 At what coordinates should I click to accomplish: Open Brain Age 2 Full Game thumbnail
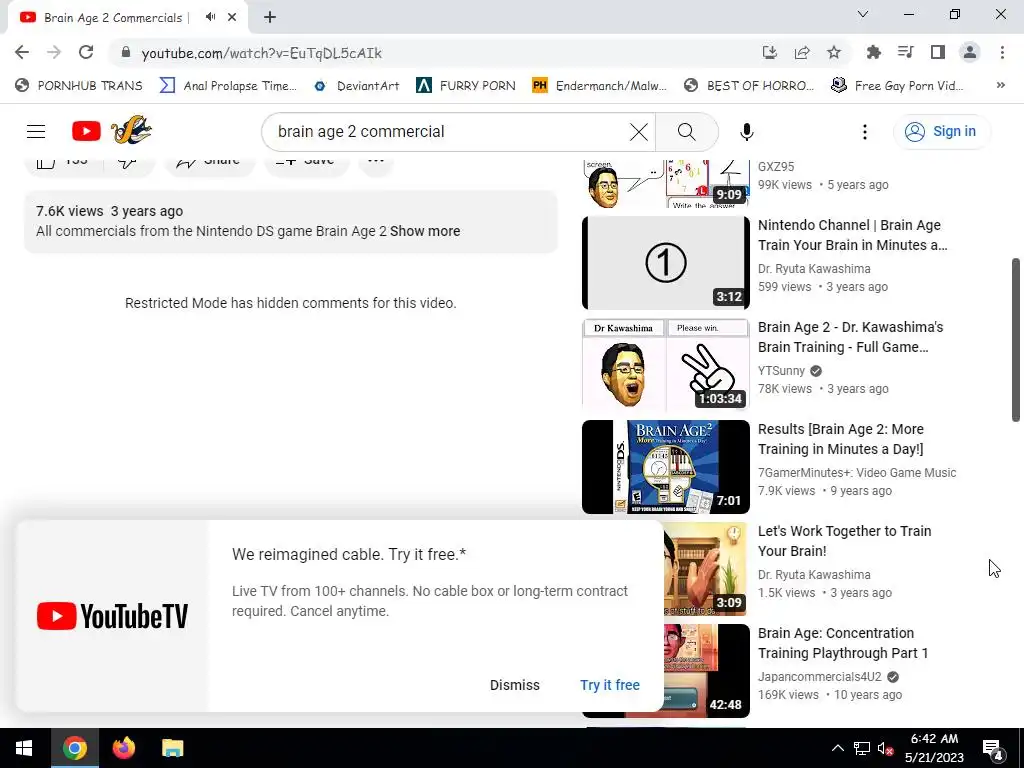pos(665,364)
